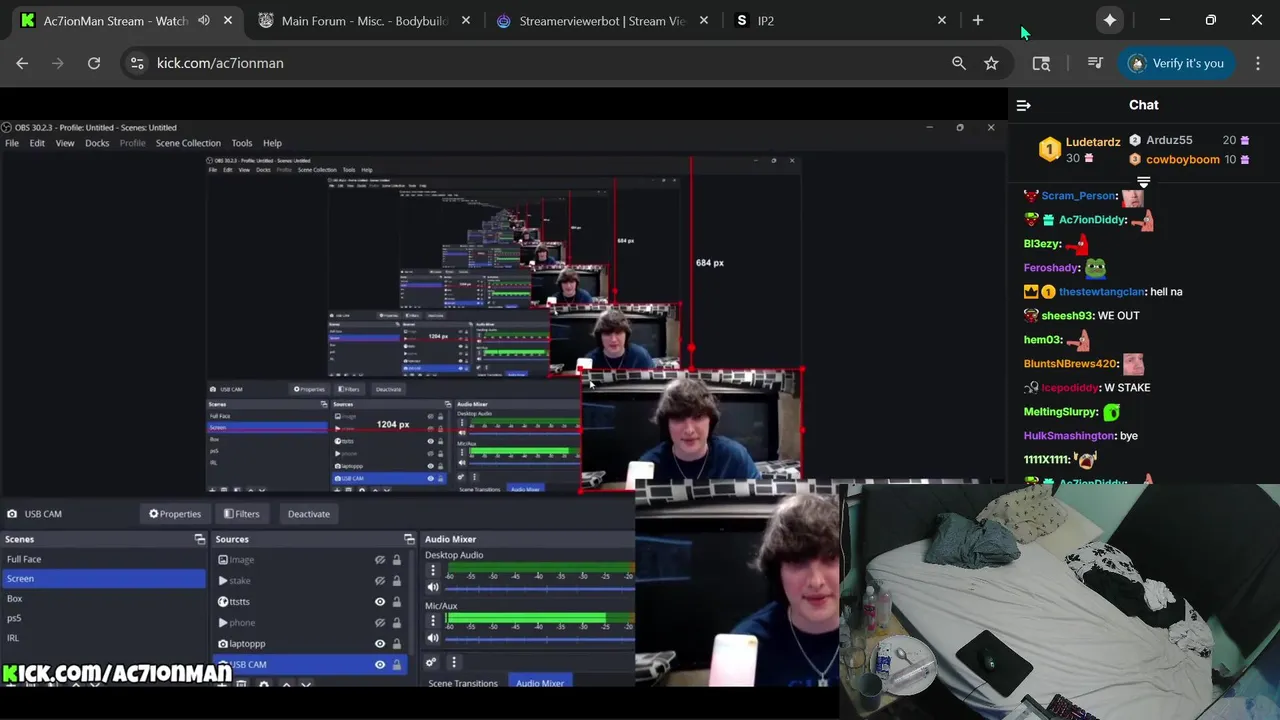The height and width of the screenshot is (720, 1280).
Task: Switch to the Streamerviewerbot browser tab
Action: click(x=602, y=20)
